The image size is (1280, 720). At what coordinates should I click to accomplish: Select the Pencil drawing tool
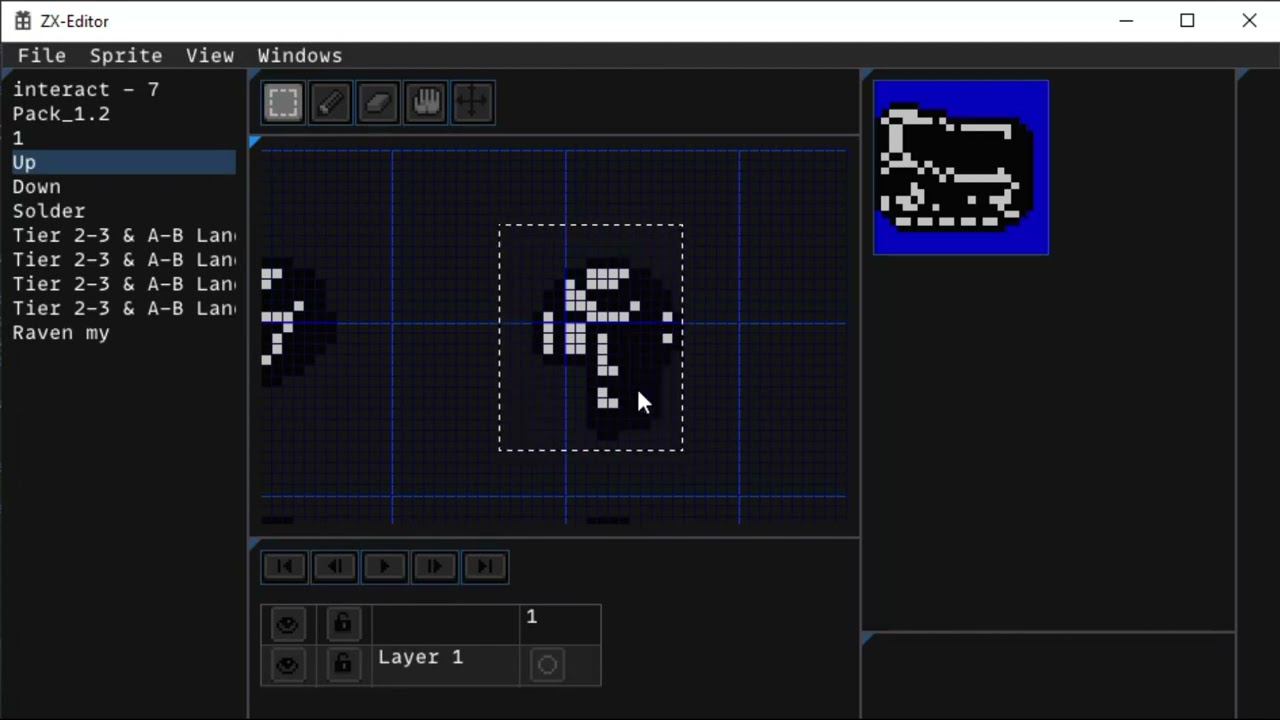coord(331,102)
